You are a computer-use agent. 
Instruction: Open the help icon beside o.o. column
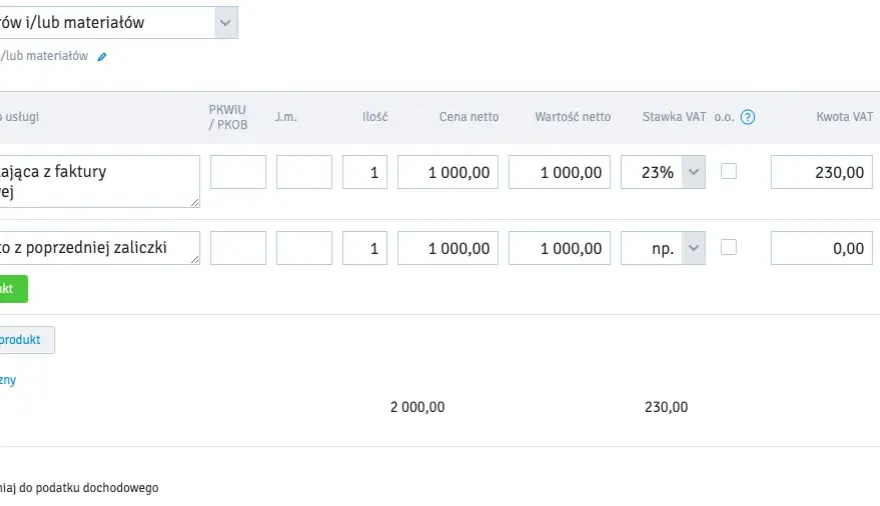pos(748,117)
